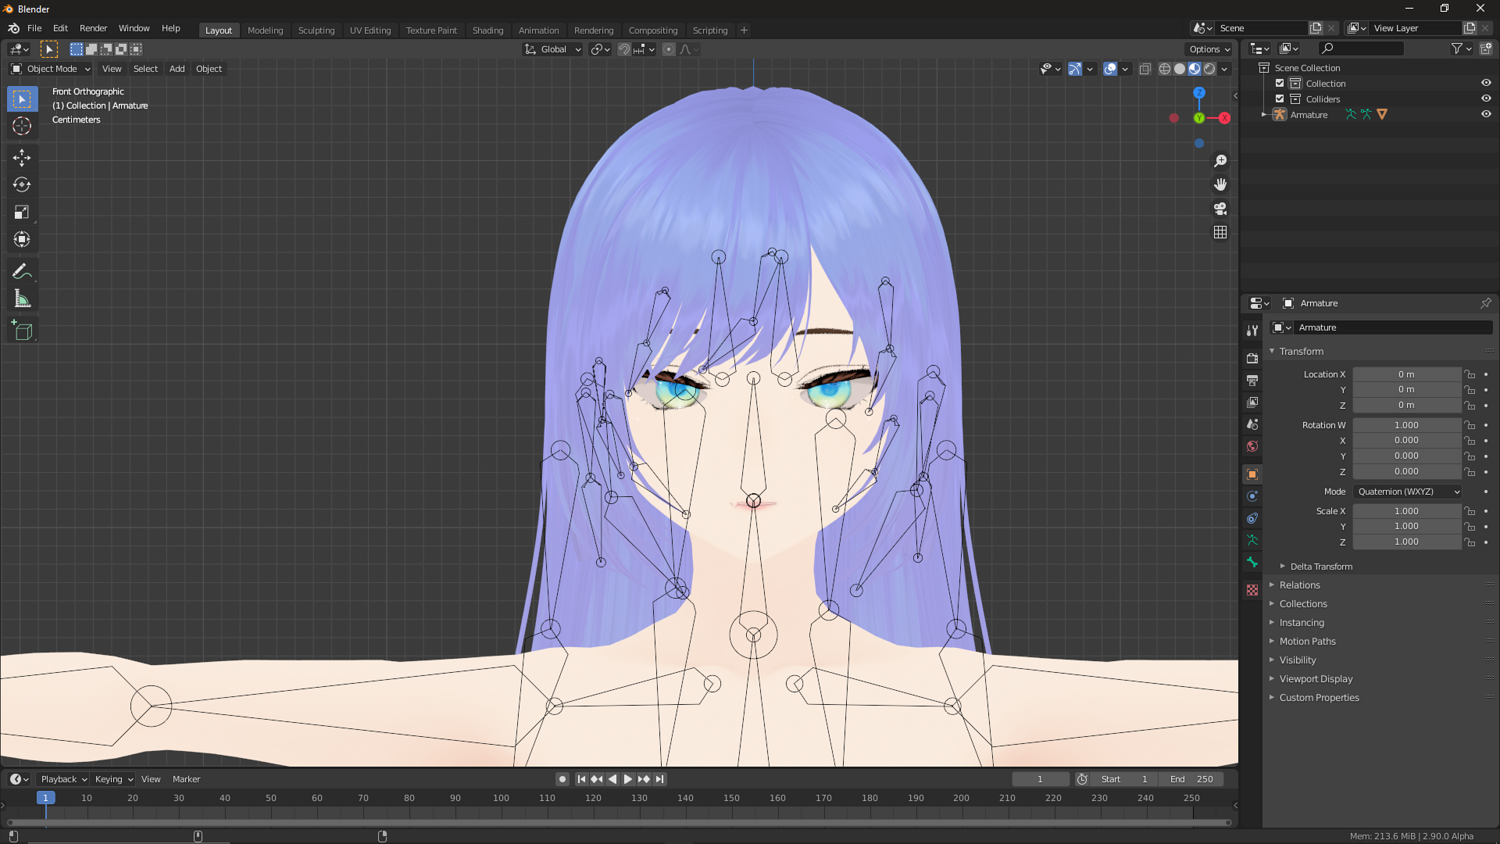Open the Output properties tab
The height and width of the screenshot is (844, 1500).
[1252, 380]
